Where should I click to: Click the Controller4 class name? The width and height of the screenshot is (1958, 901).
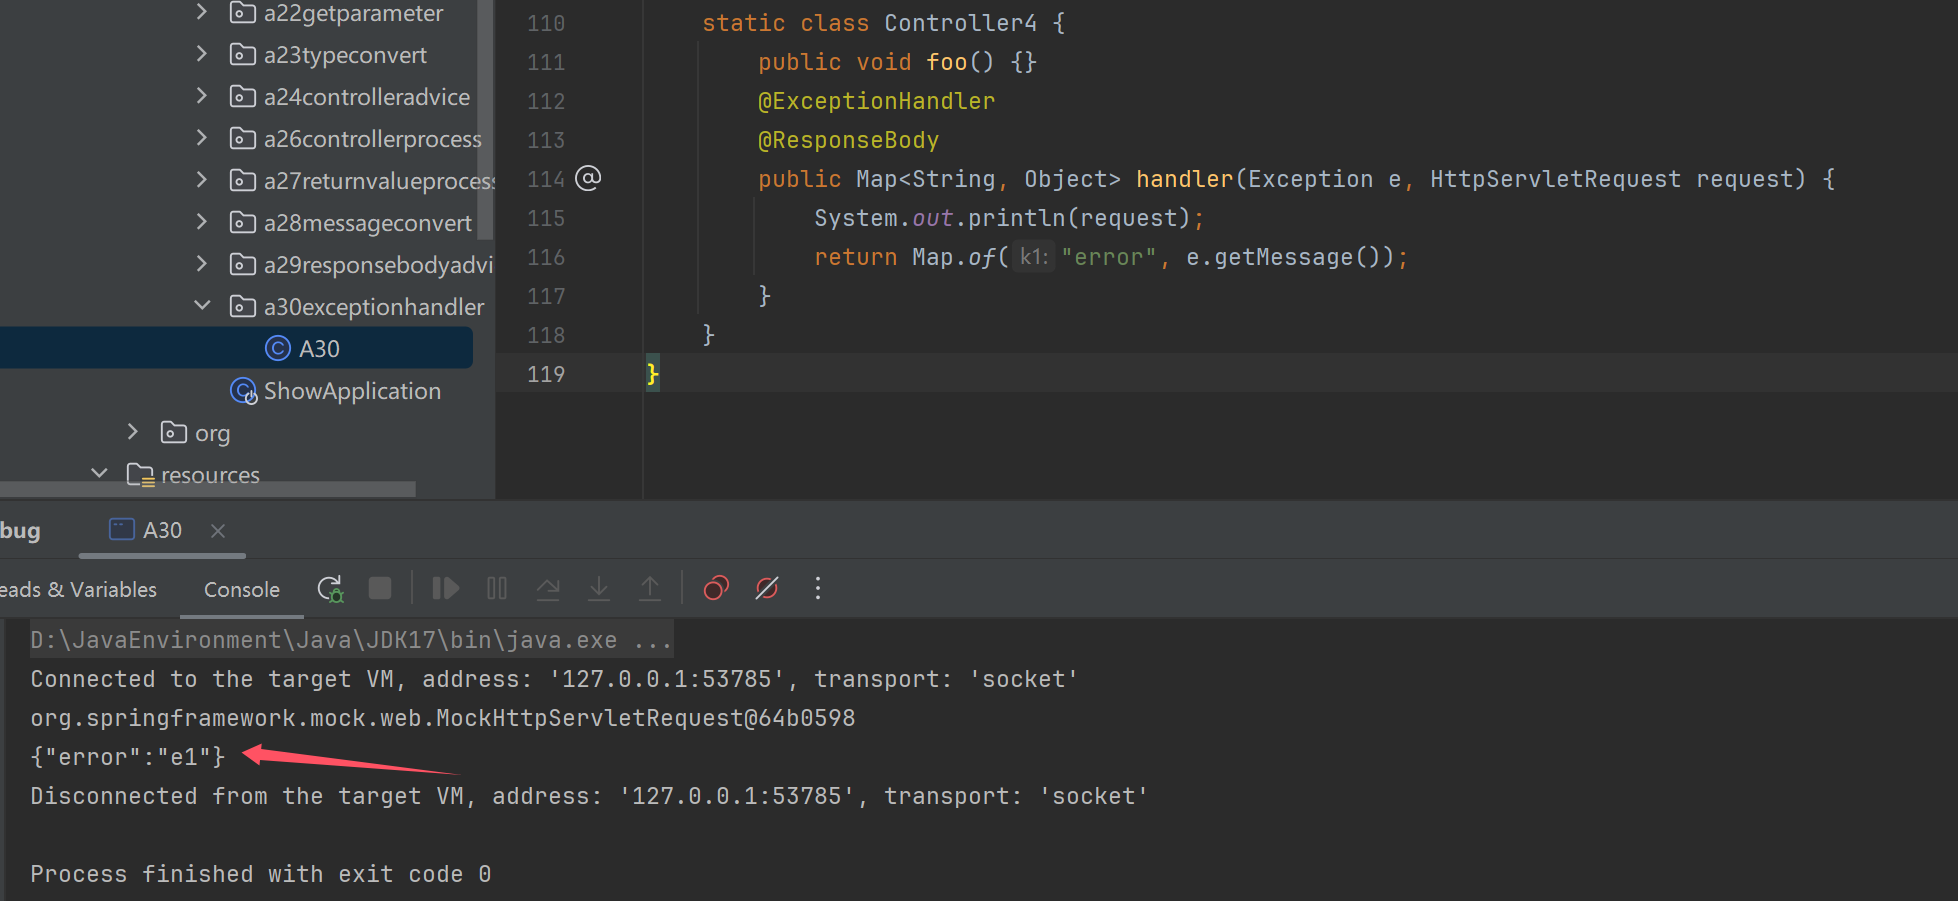961,23
